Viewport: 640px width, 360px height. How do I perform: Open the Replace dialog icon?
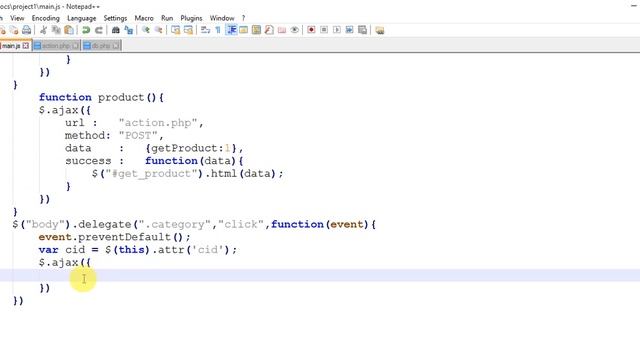(129, 30)
